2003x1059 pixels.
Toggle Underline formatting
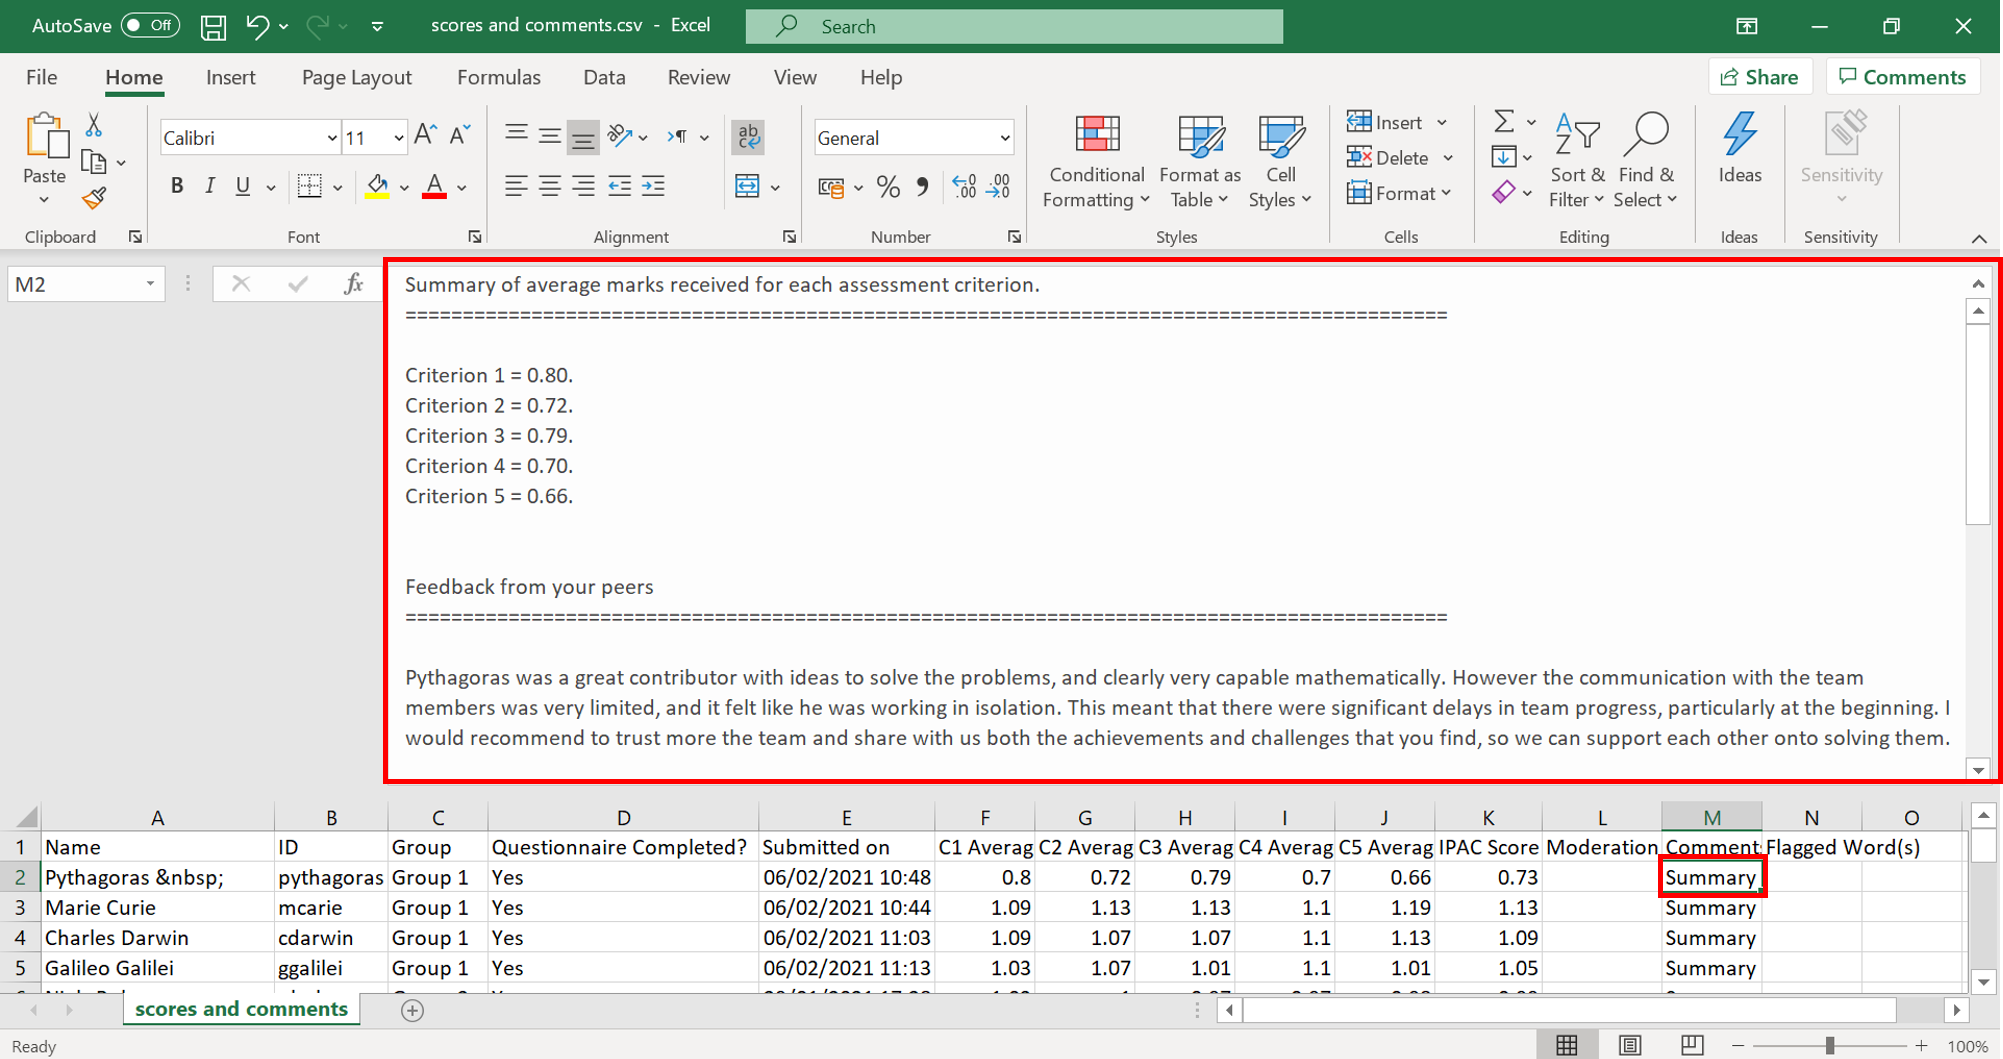242,186
